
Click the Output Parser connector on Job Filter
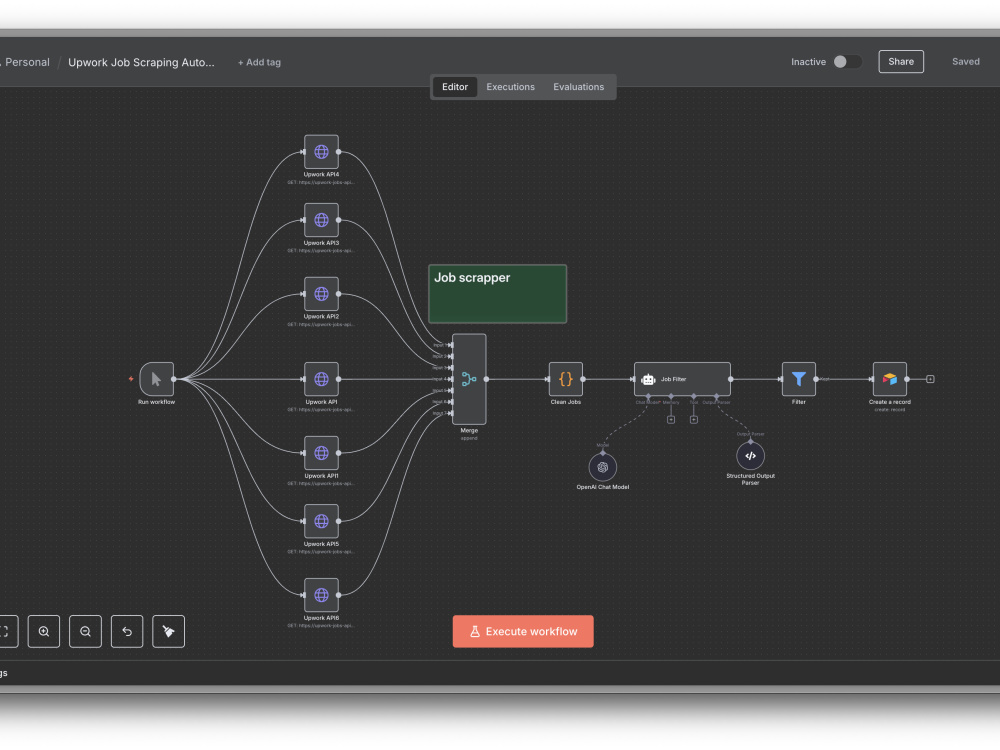pos(717,397)
